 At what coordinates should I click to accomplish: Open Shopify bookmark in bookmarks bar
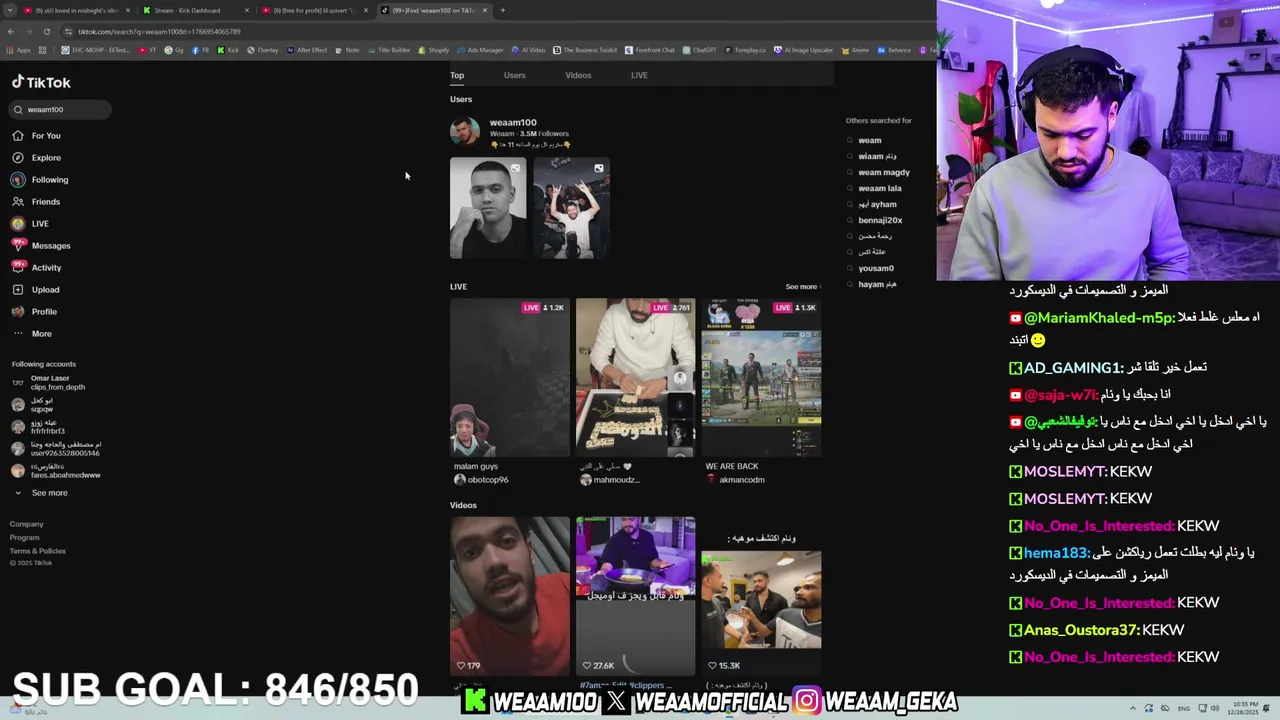433,50
